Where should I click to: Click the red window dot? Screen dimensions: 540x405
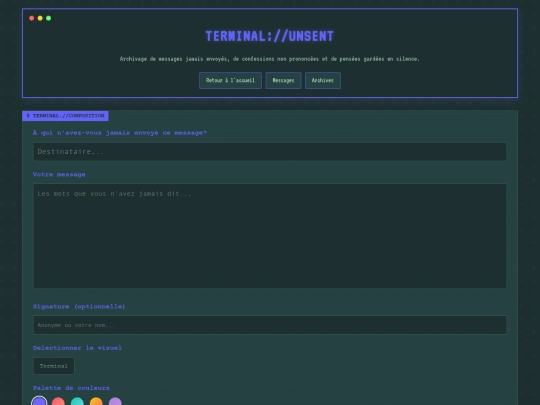(32, 18)
